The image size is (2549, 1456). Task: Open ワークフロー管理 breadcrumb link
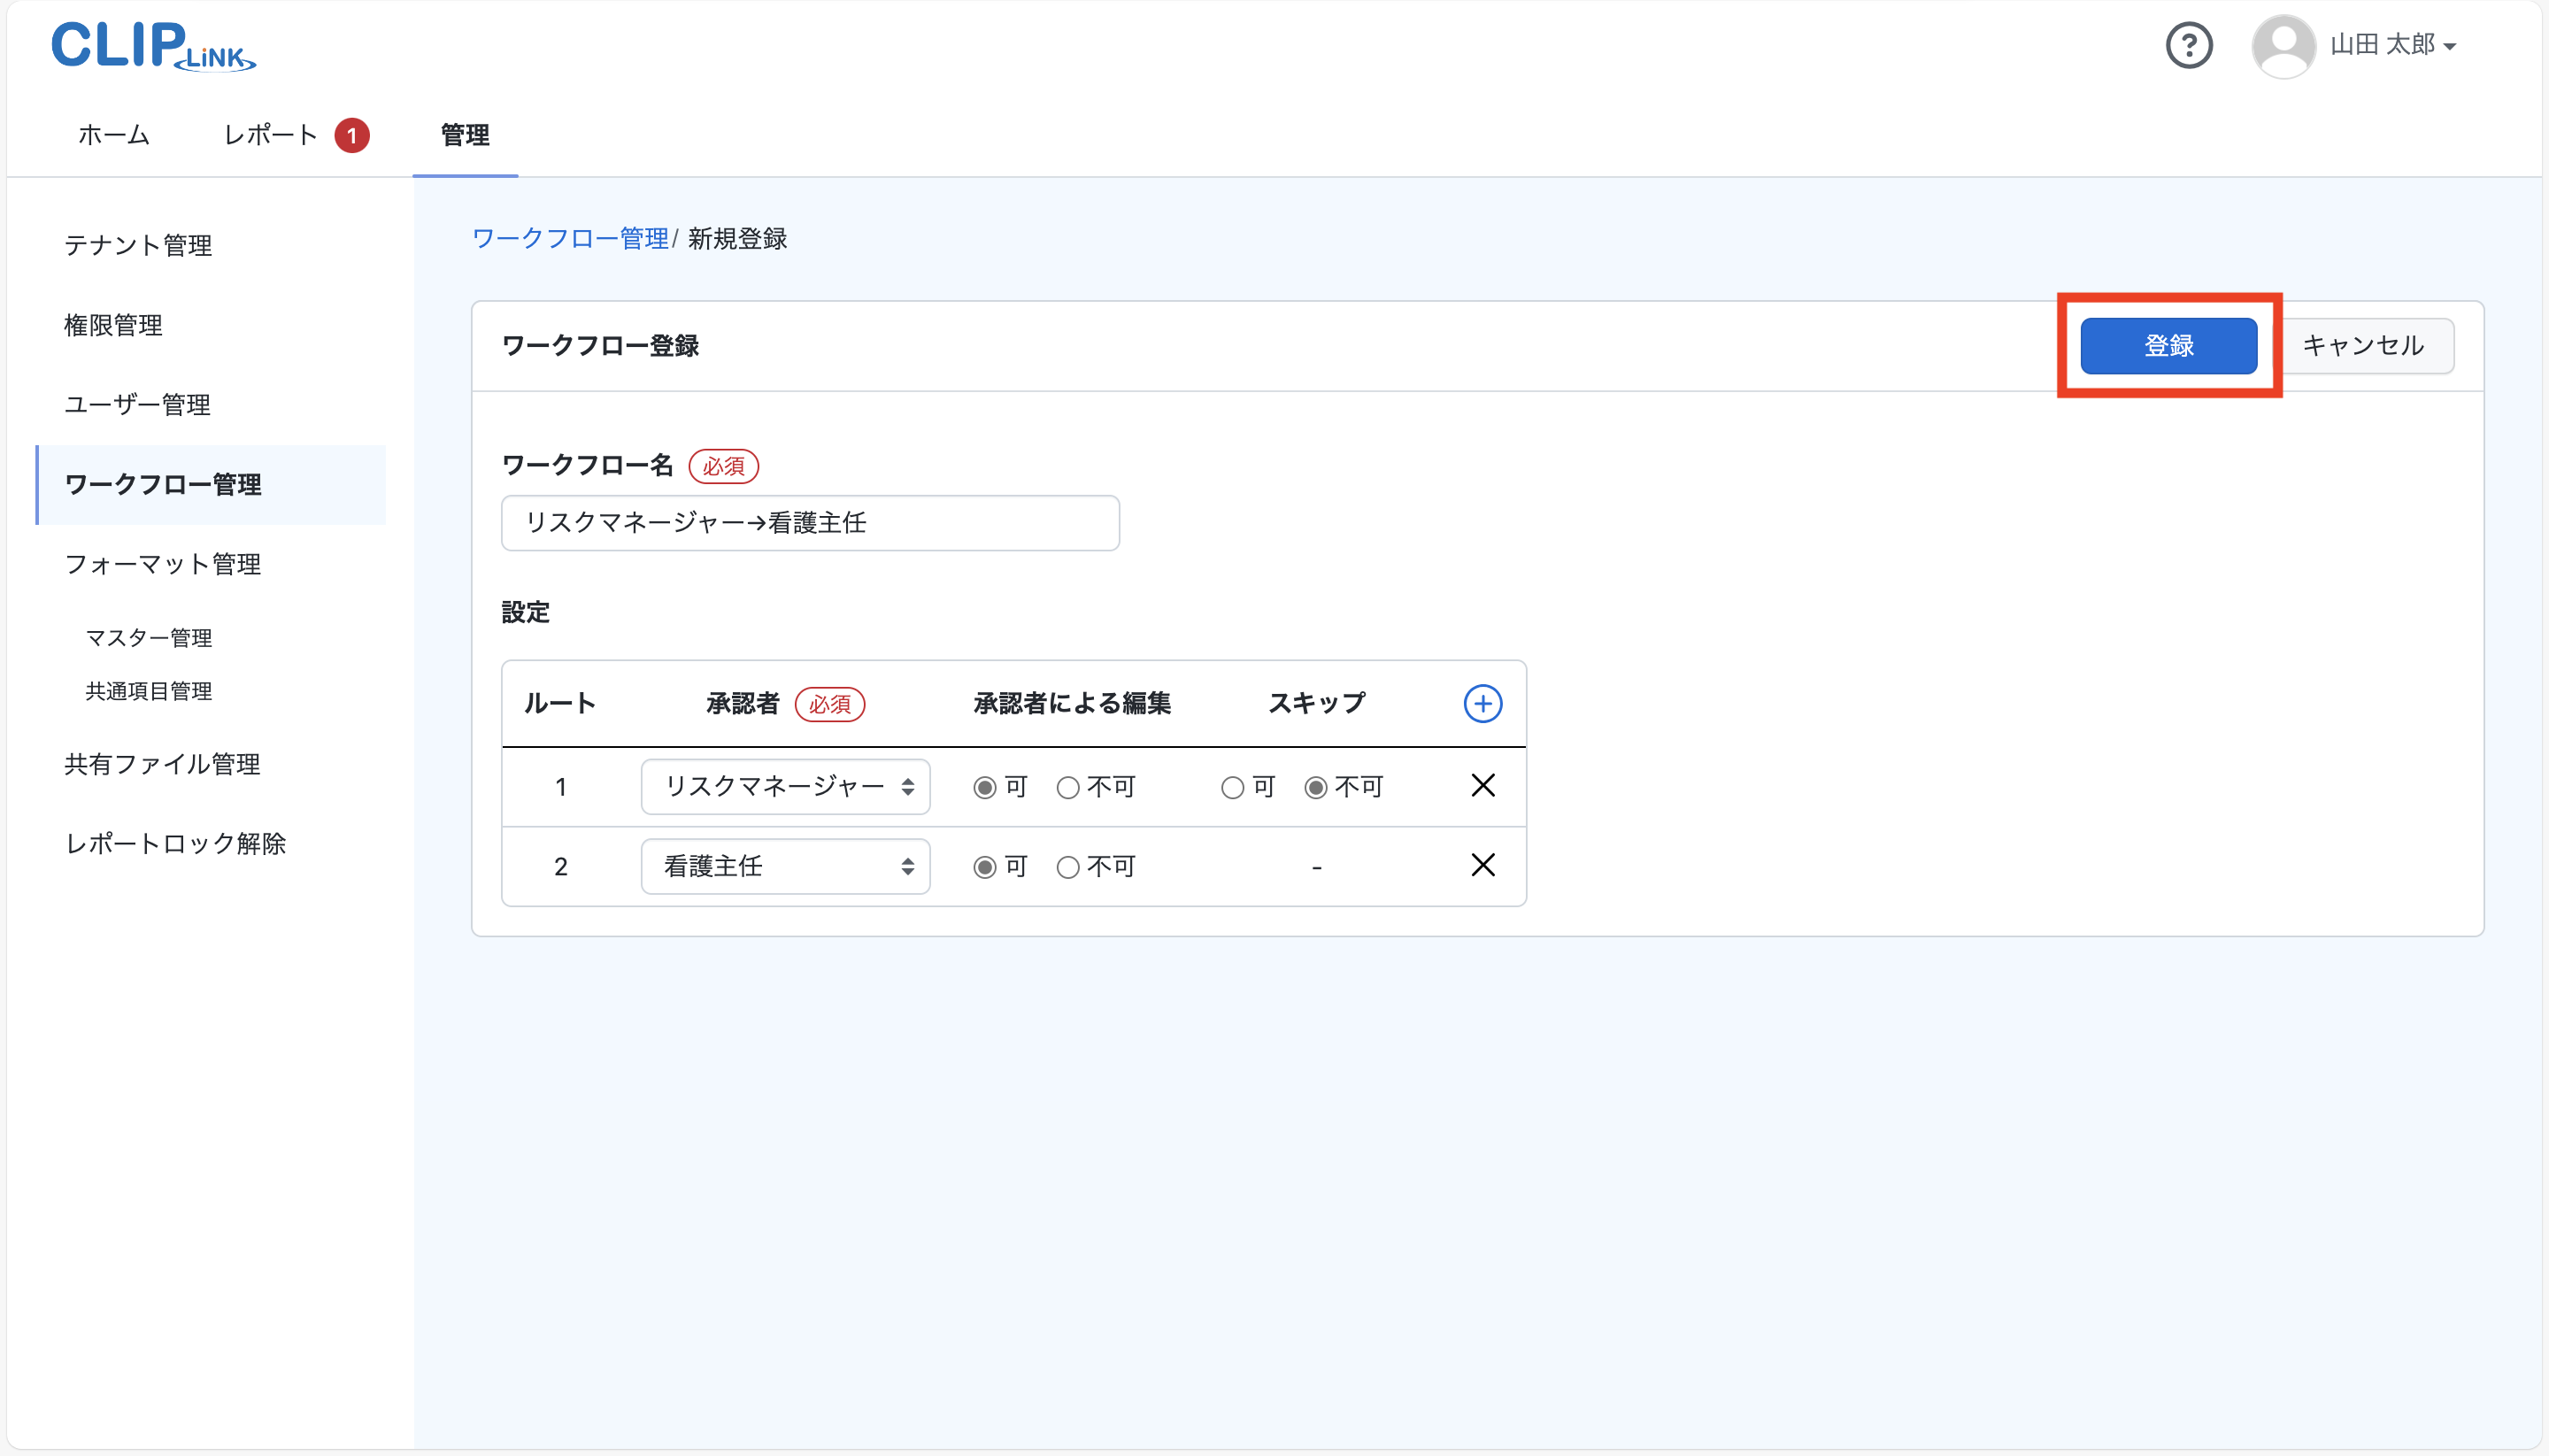(x=570, y=238)
